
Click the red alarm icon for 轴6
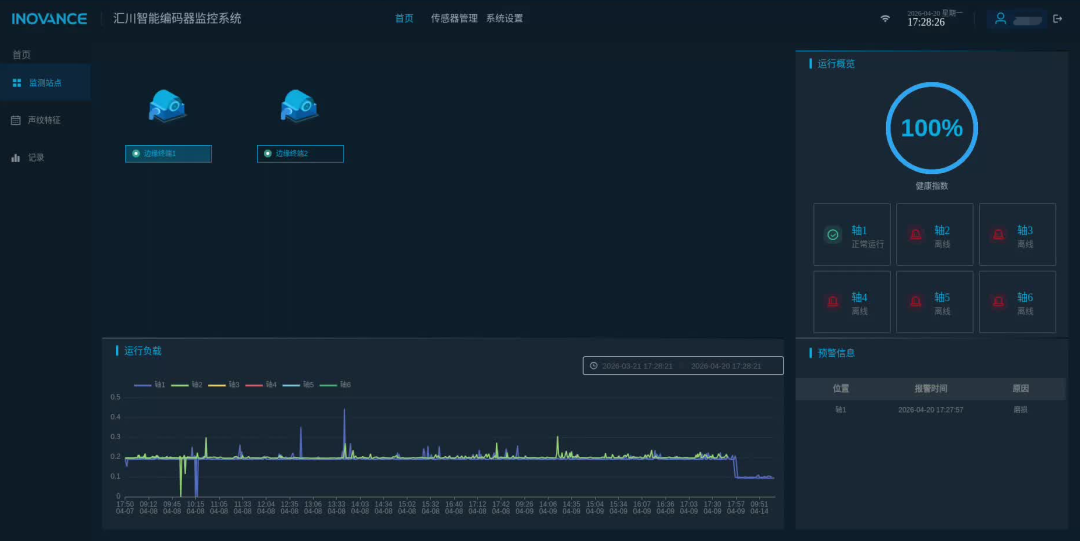(998, 301)
